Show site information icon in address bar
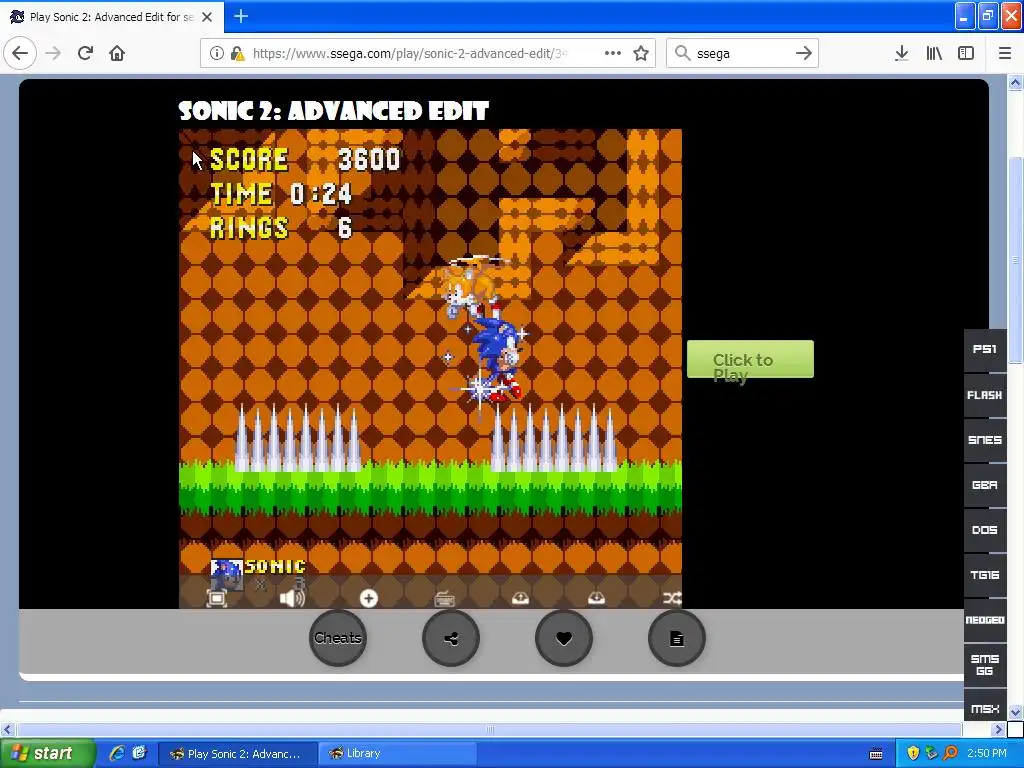 click(x=216, y=54)
